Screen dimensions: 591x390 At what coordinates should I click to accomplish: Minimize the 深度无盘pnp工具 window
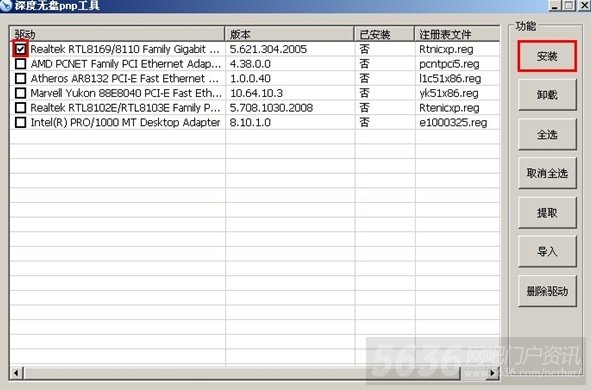coord(554,5)
